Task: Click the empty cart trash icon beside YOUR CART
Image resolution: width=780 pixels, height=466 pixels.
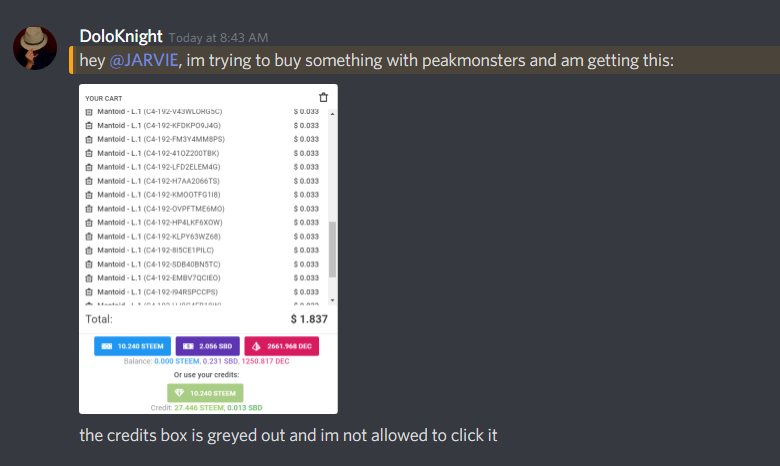Action: [x=323, y=97]
